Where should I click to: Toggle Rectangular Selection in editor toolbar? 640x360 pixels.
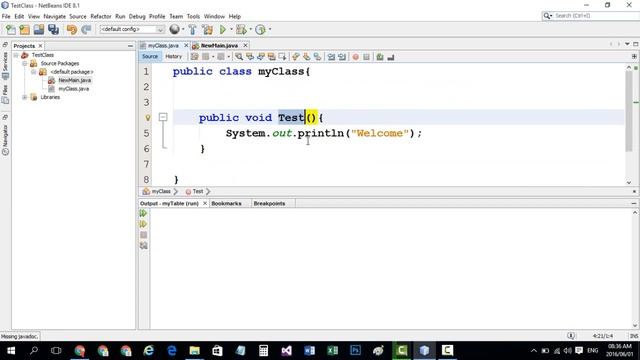click(282, 57)
